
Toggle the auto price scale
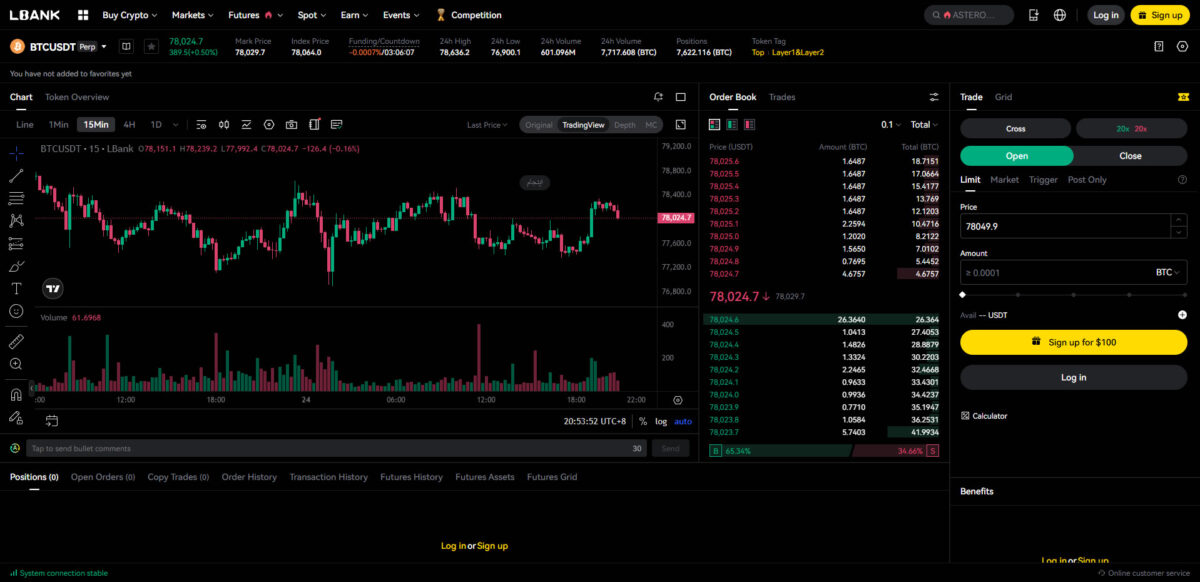point(683,421)
